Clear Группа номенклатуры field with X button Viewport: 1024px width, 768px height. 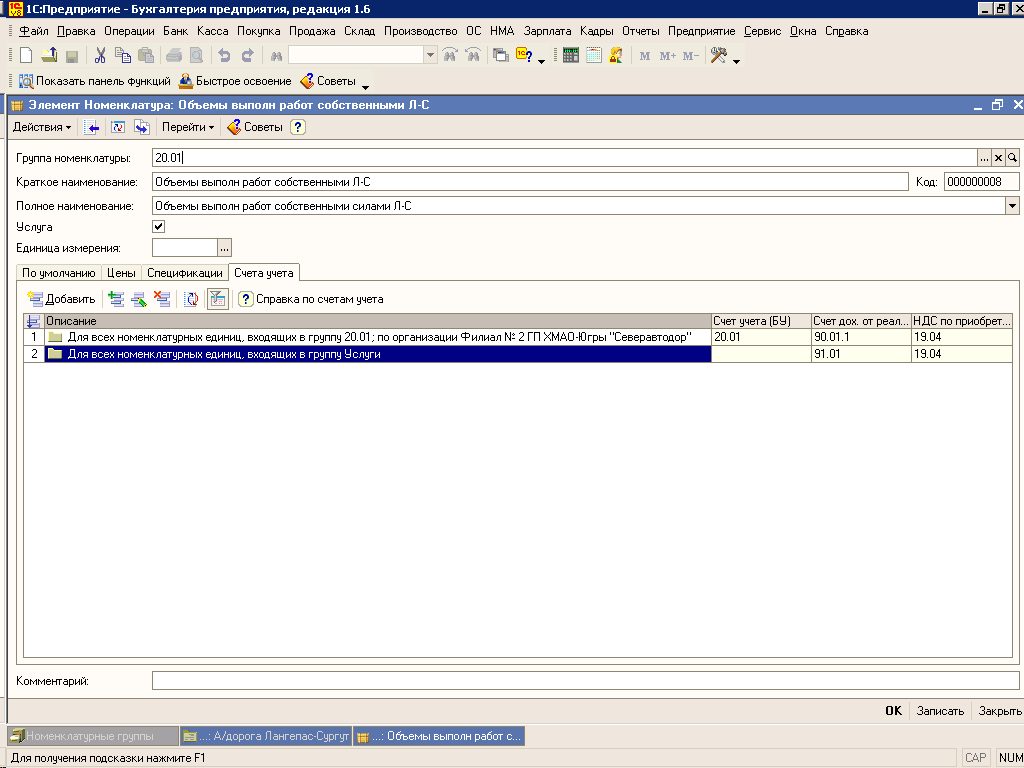tap(998, 158)
